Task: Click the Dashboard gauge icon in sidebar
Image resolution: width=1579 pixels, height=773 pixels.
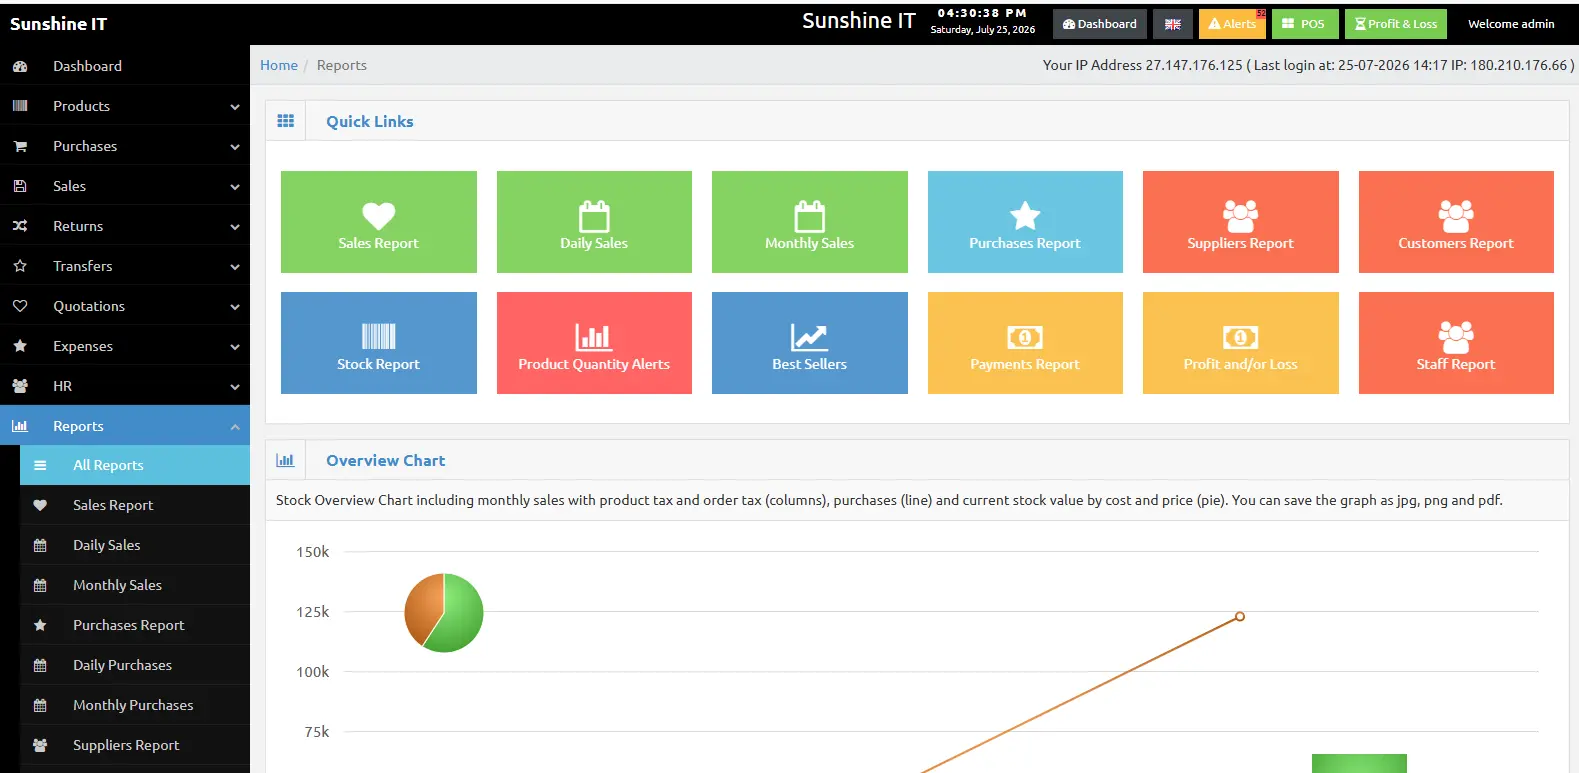Action: pyautogui.click(x=20, y=66)
